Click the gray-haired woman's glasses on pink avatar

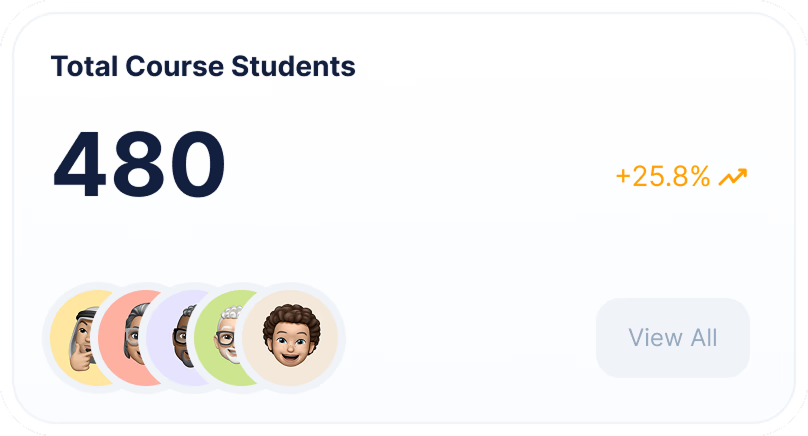tap(132, 337)
